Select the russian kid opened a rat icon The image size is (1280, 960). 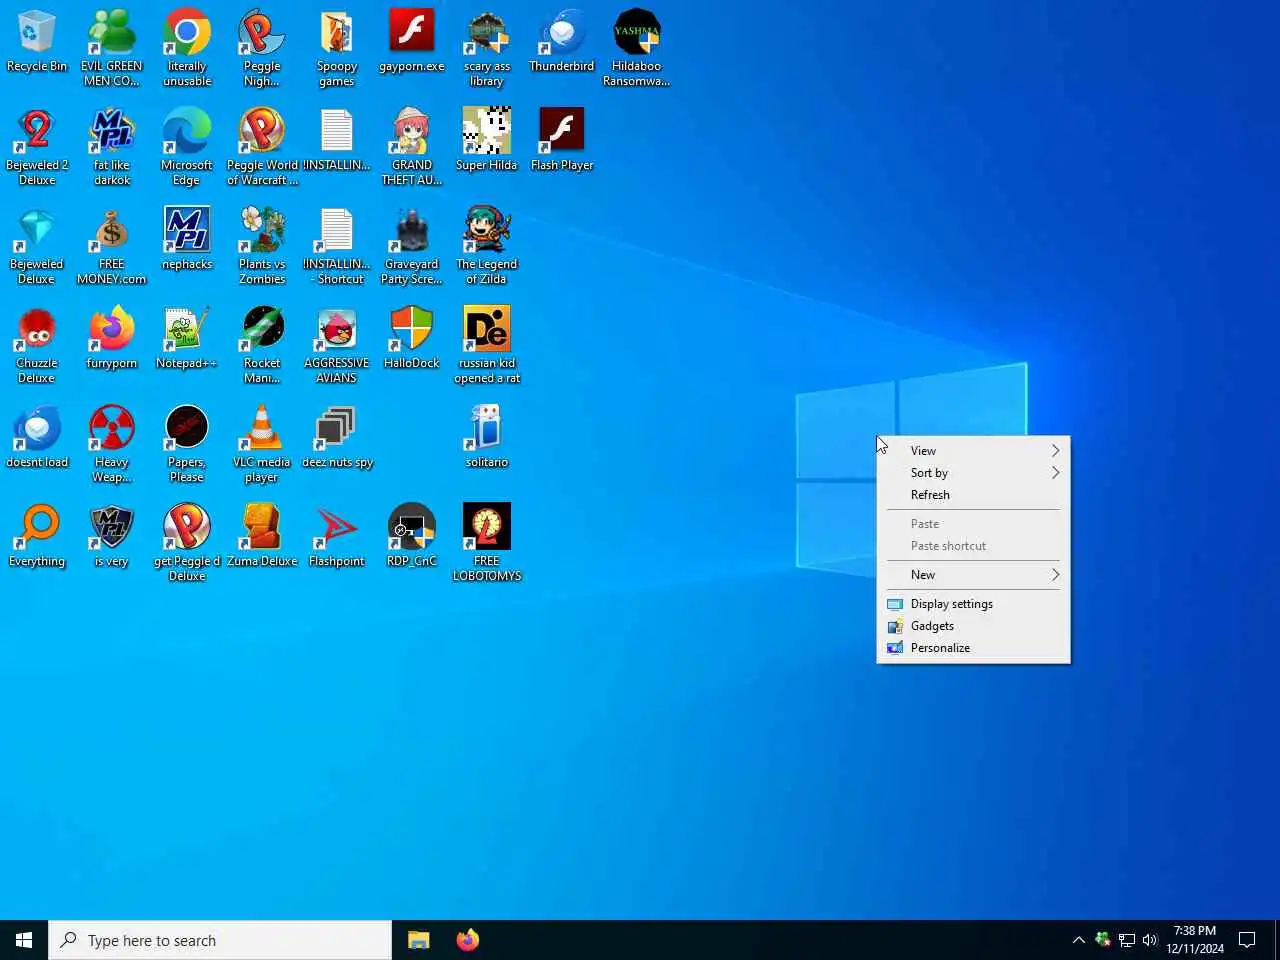coord(487,345)
